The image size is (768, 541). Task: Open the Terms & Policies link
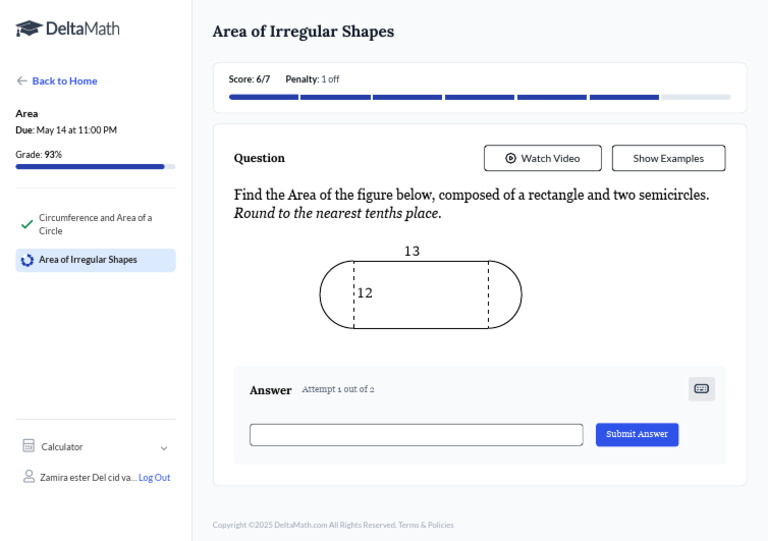click(425, 525)
